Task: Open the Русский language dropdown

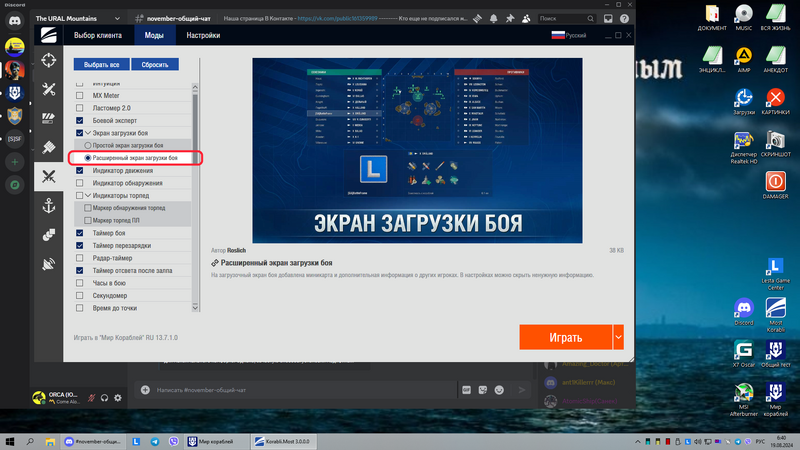Action: click(x=569, y=35)
